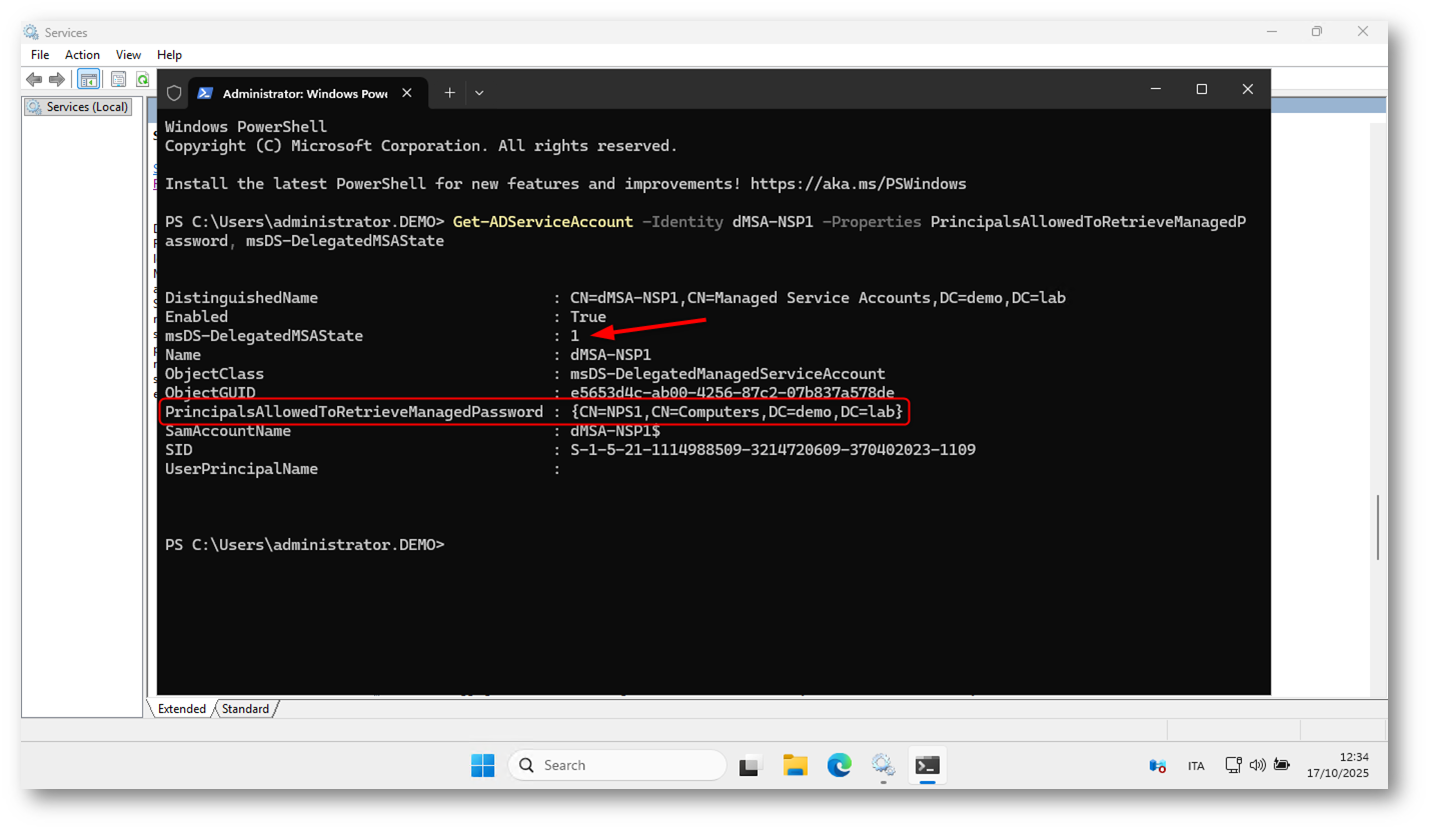This screenshot has width=1430, height=831.
Task: Open the Properties toolbar icon in Services
Action: point(118,79)
